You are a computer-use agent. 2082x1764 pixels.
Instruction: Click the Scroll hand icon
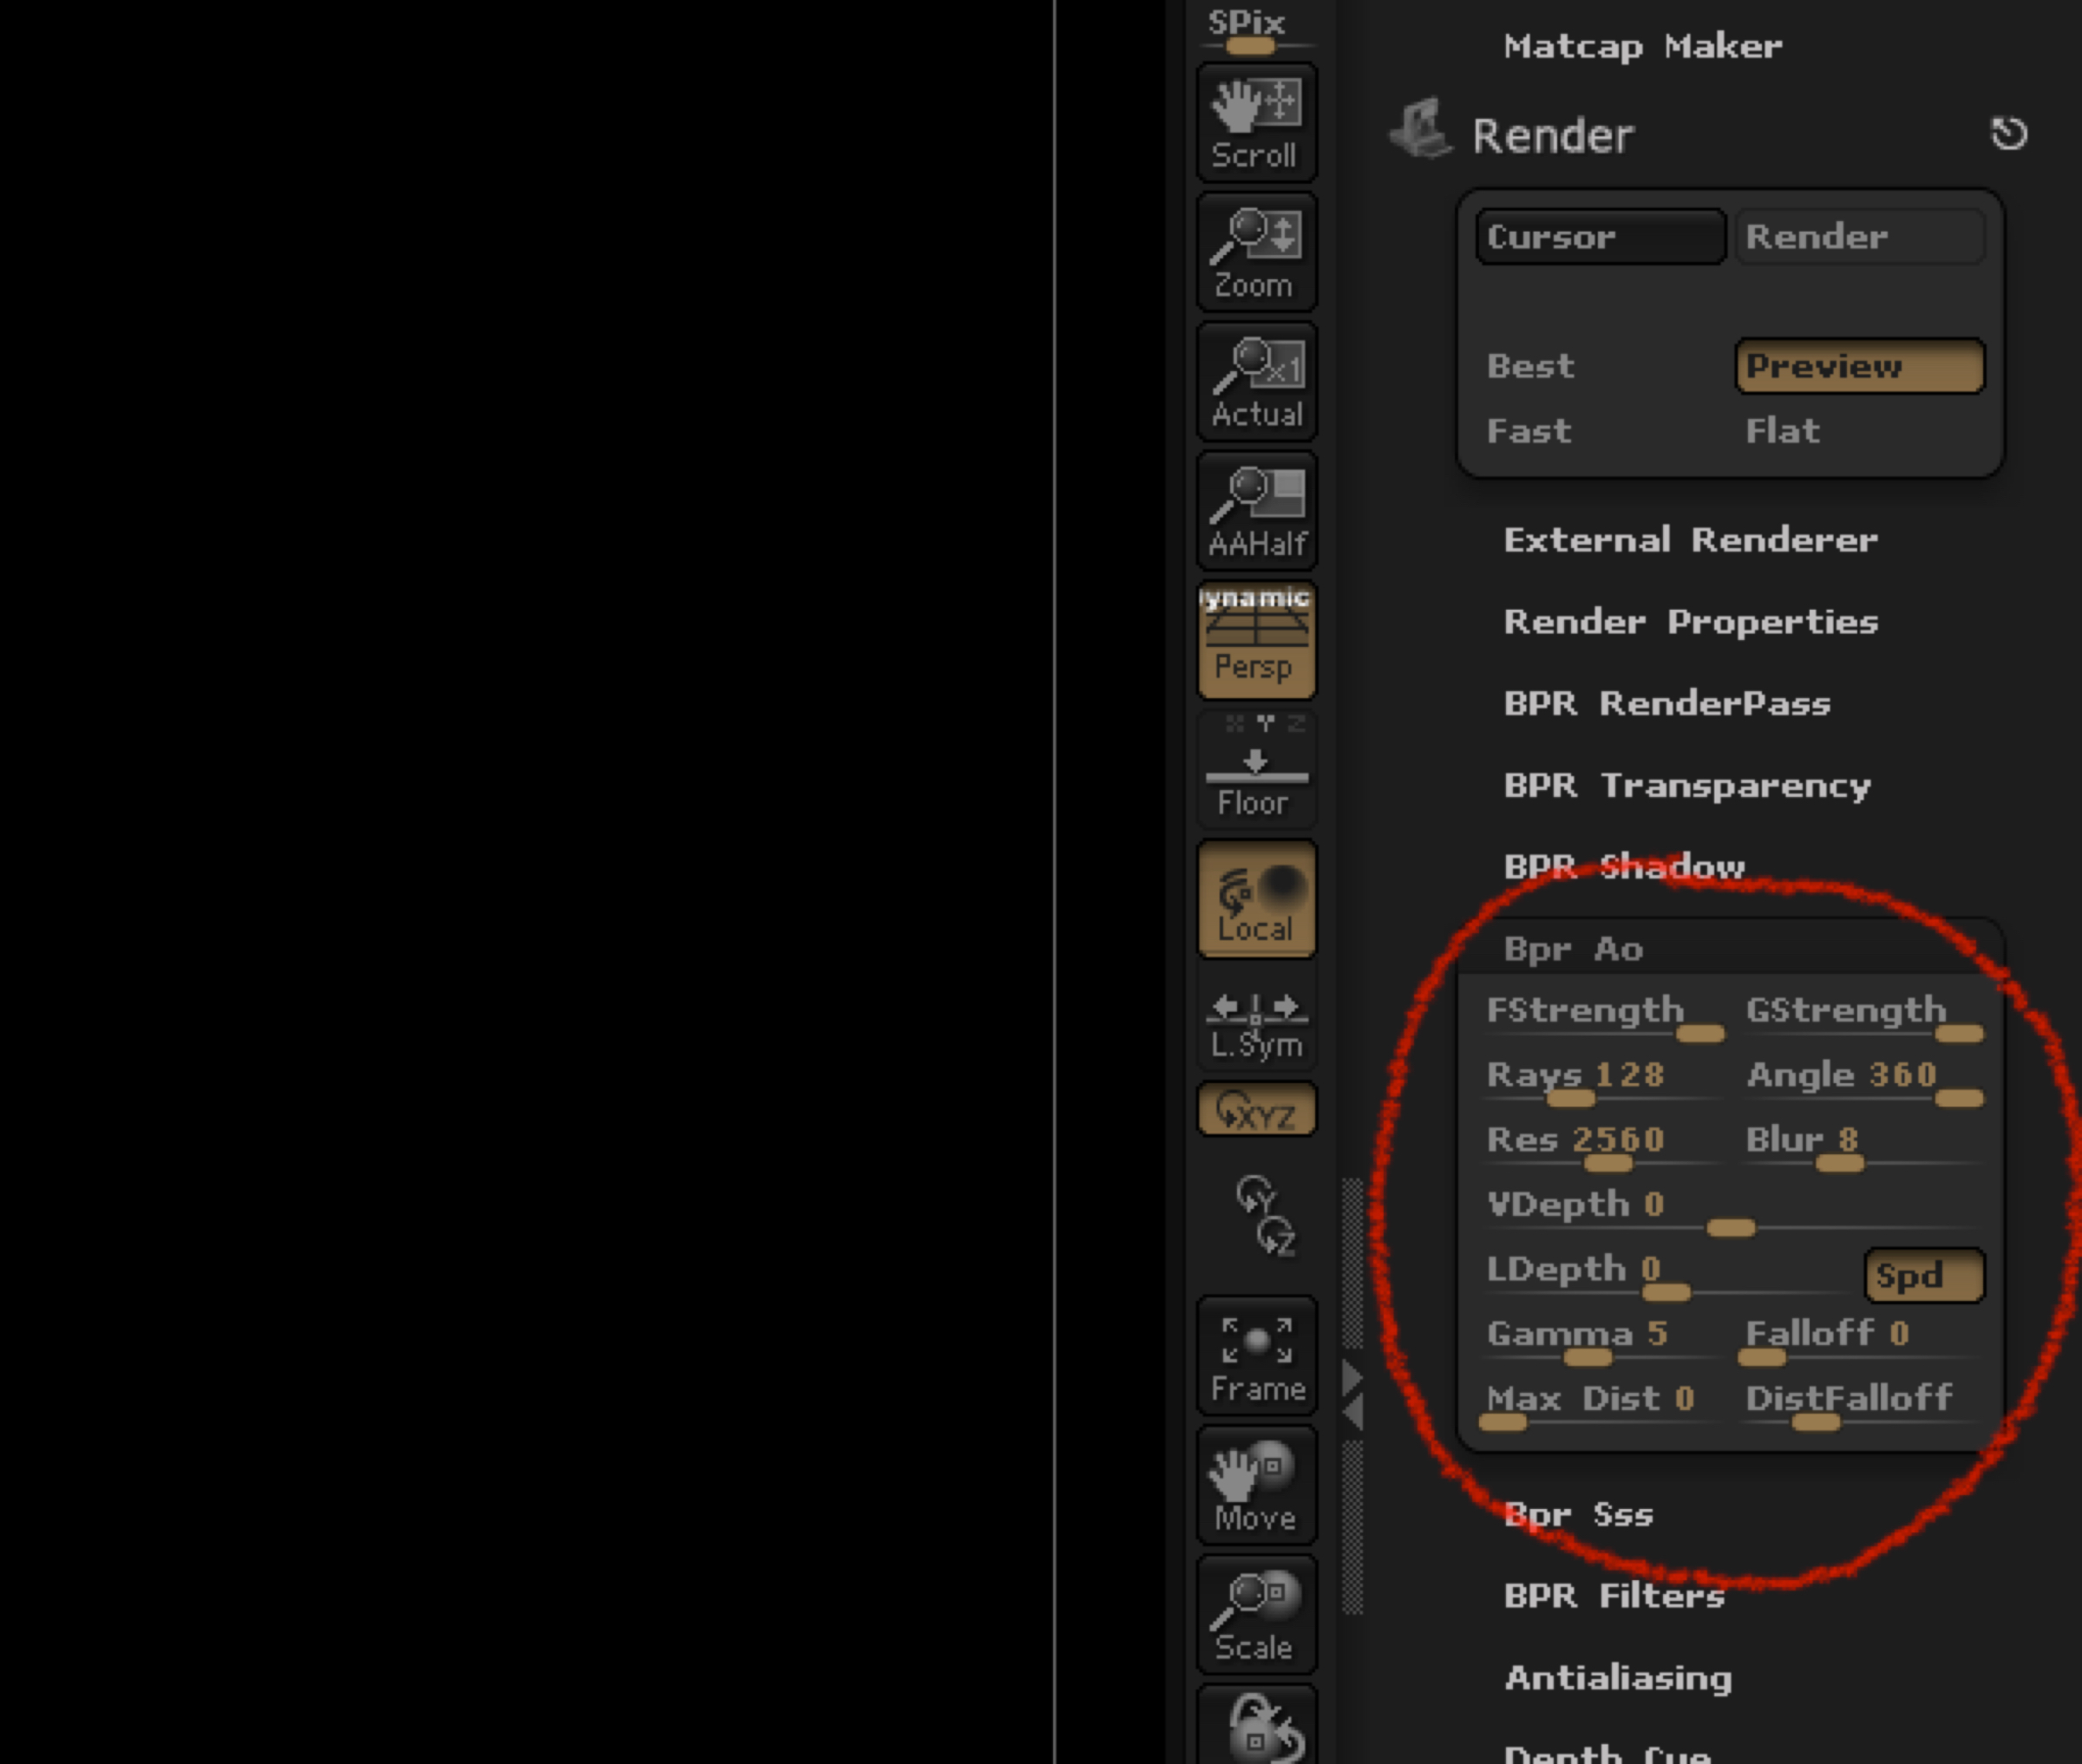(1256, 122)
